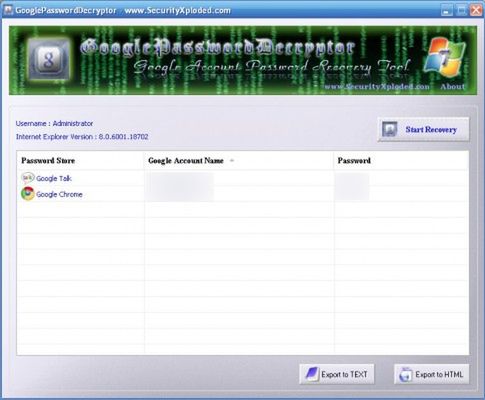The width and height of the screenshot is (485, 400).
Task: Click the Username : Administrator text
Action: [x=54, y=123]
